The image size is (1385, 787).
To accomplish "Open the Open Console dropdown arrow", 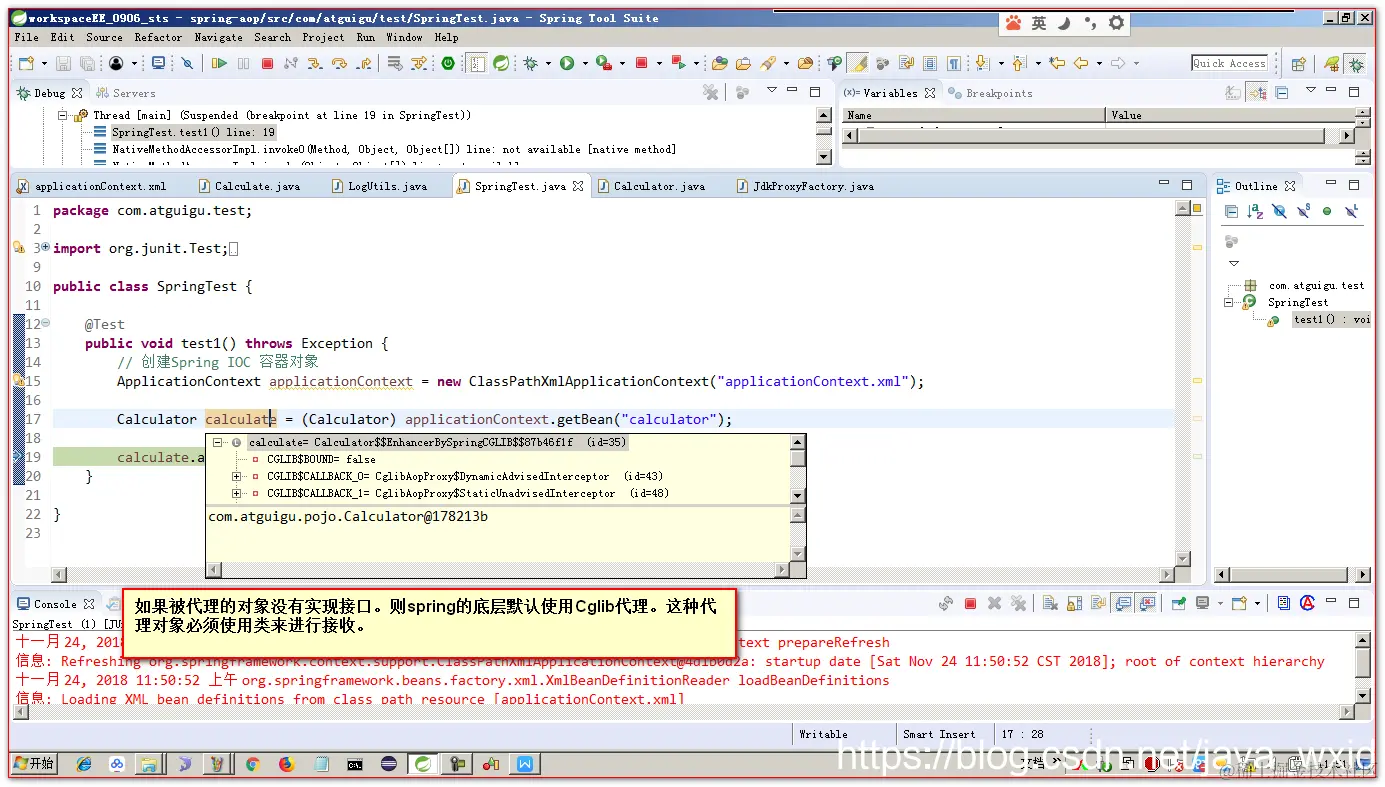I will (x=1257, y=603).
